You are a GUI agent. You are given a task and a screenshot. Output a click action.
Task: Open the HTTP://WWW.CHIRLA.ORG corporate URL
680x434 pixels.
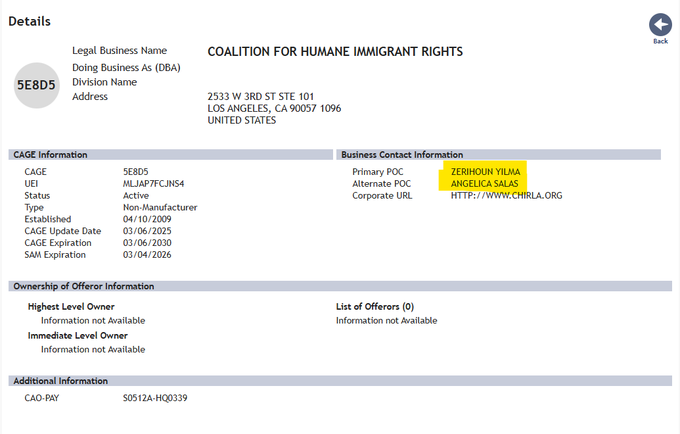click(506, 195)
